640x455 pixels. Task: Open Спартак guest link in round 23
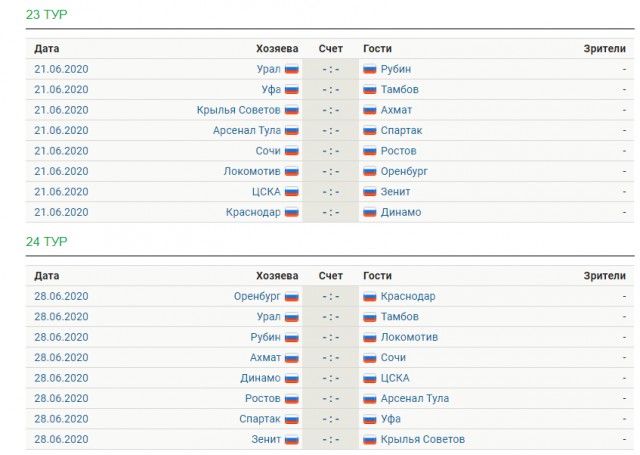click(401, 131)
